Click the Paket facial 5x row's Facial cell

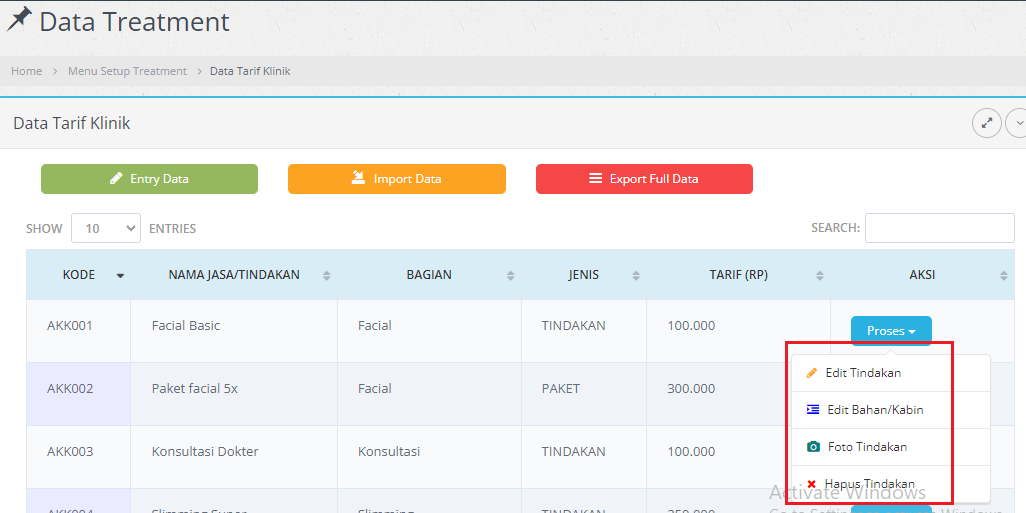430,394
